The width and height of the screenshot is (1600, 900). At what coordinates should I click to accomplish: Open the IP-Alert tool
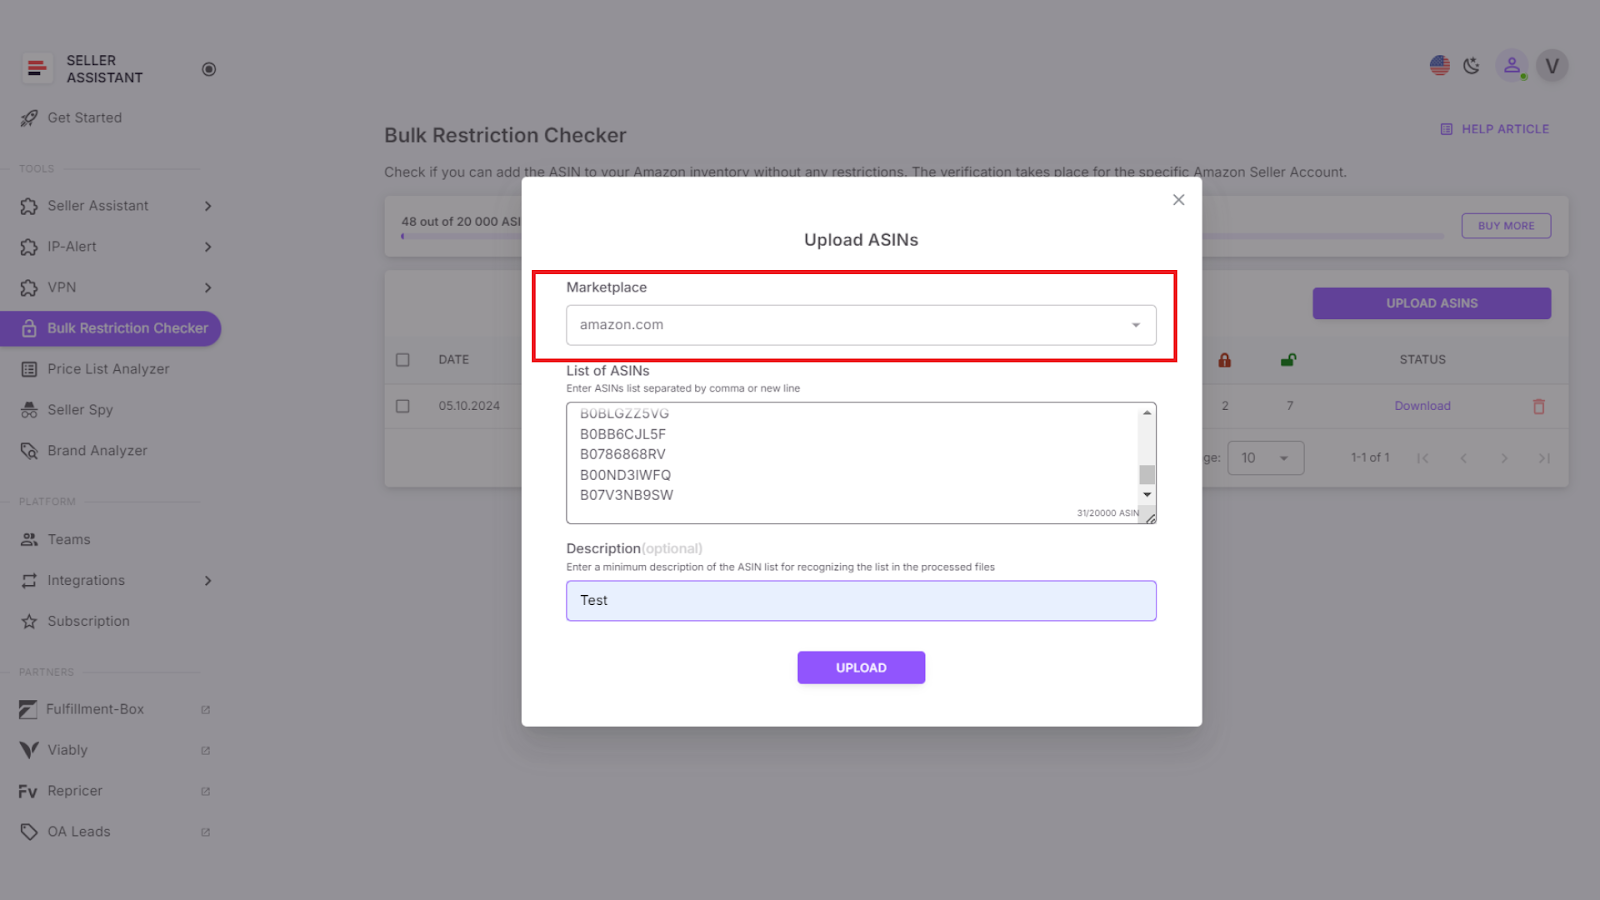[x=74, y=246]
